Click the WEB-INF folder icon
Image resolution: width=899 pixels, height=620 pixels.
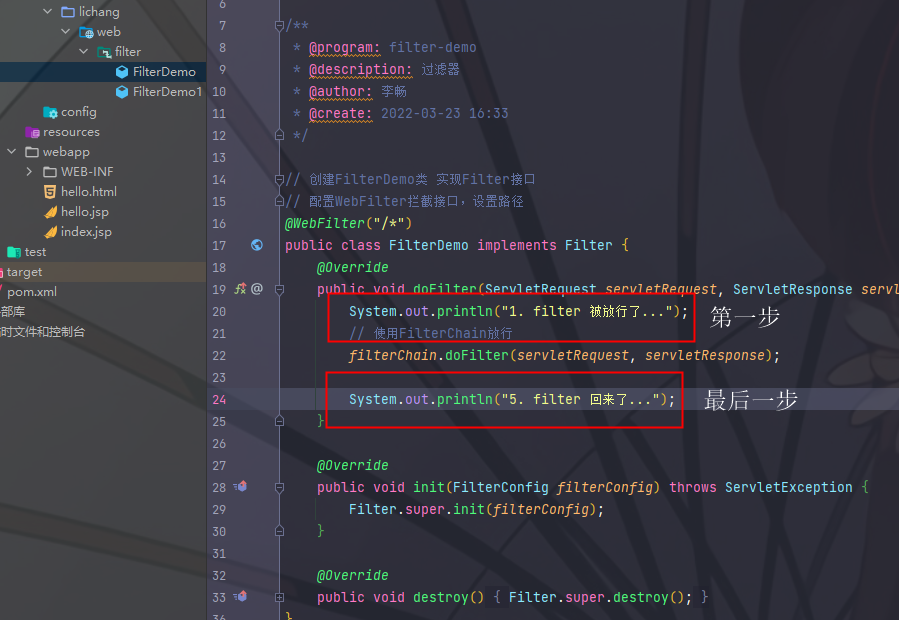(50, 171)
